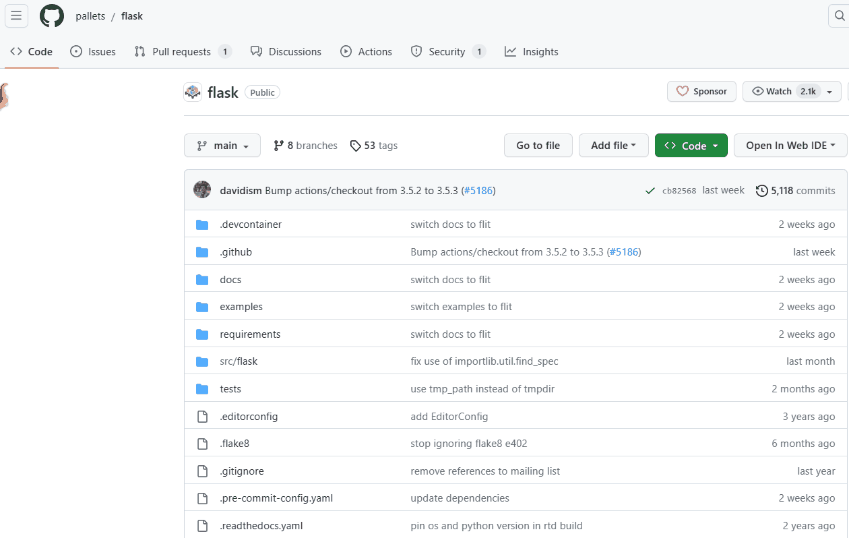
Task: Click the folder icon for .devcontainer
Action: (202, 225)
